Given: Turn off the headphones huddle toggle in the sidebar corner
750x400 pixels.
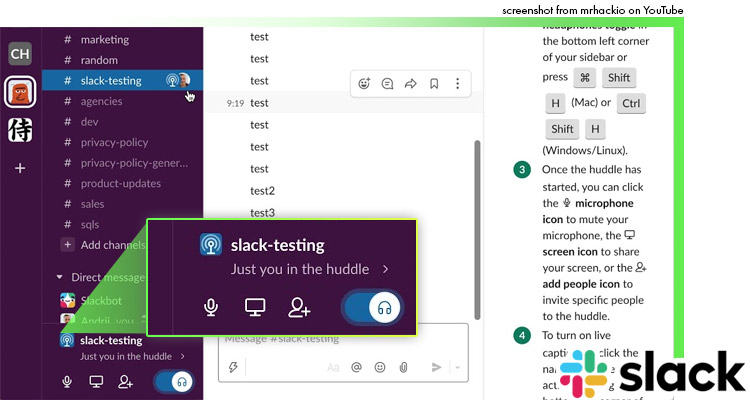Looking at the screenshot, I should (174, 382).
